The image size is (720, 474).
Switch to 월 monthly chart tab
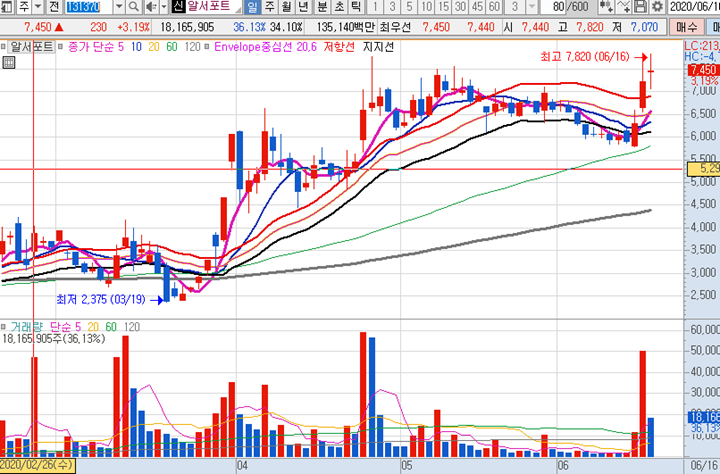coord(287,6)
